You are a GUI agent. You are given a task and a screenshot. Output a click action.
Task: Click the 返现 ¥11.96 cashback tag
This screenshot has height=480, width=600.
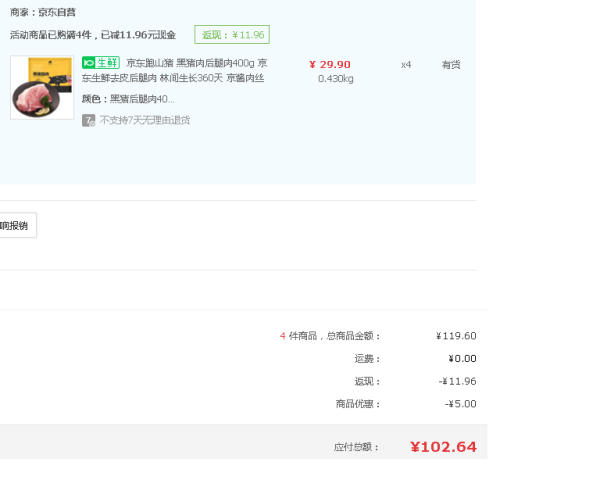[x=232, y=35]
